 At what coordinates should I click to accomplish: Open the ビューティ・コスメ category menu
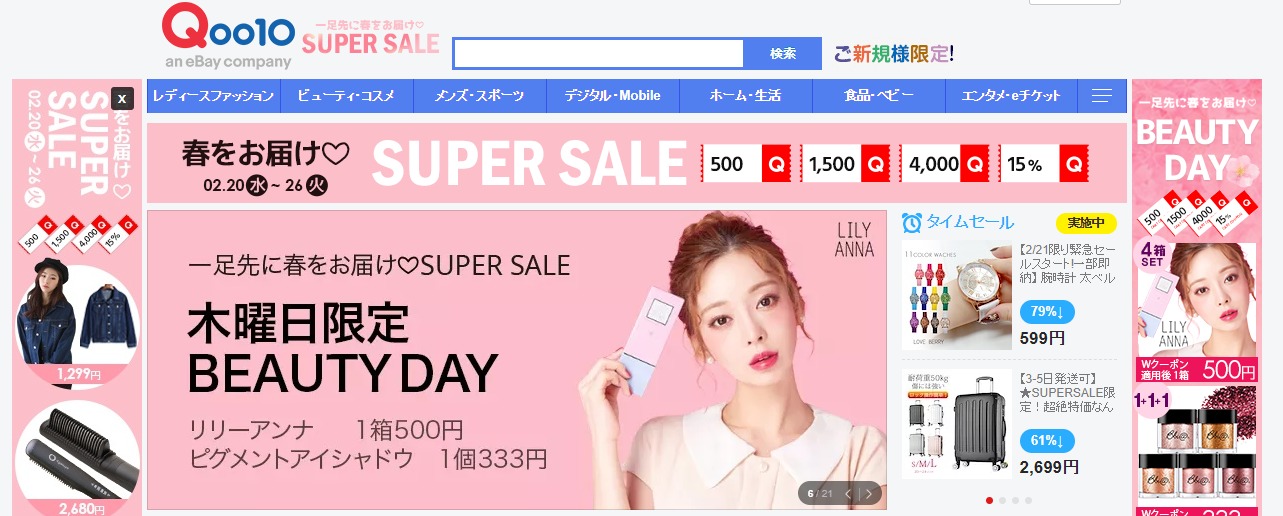(x=346, y=96)
